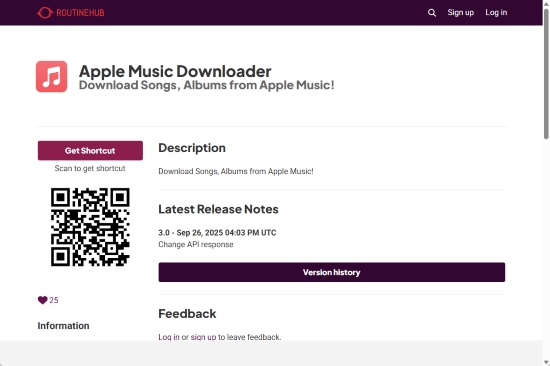The width and height of the screenshot is (550, 366).
Task: Click the version text '3.0 - Sep 26, 2025 04:03 PM UTC'
Action: [x=217, y=233]
